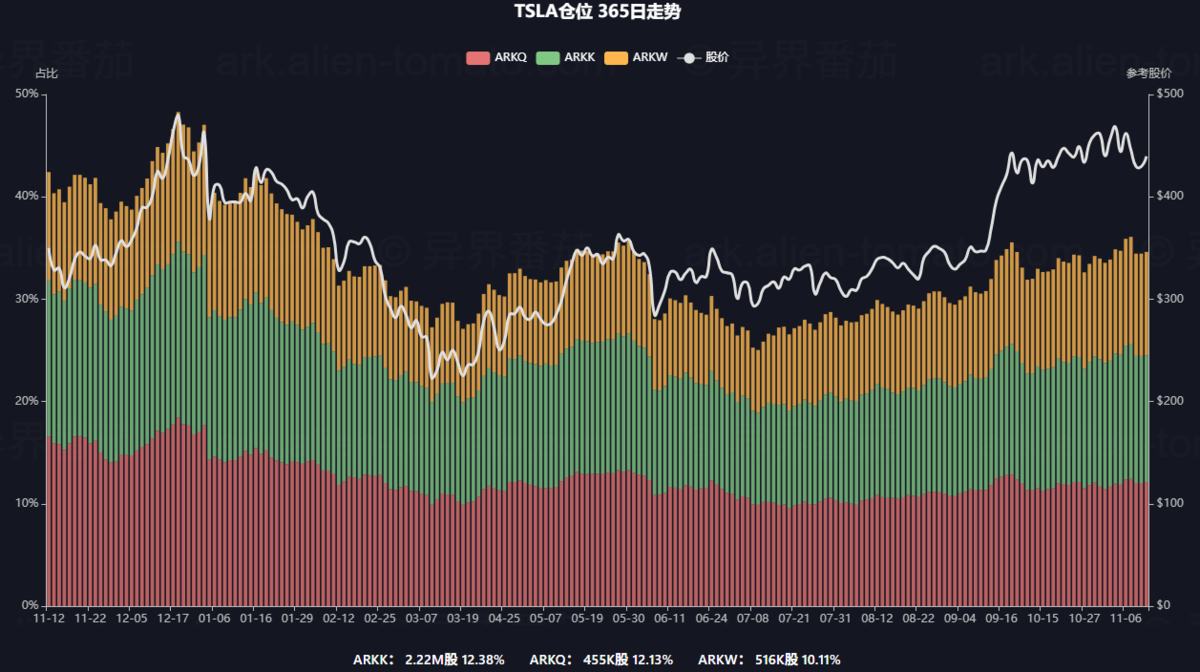Click the 占比 left axis title

click(x=46, y=74)
